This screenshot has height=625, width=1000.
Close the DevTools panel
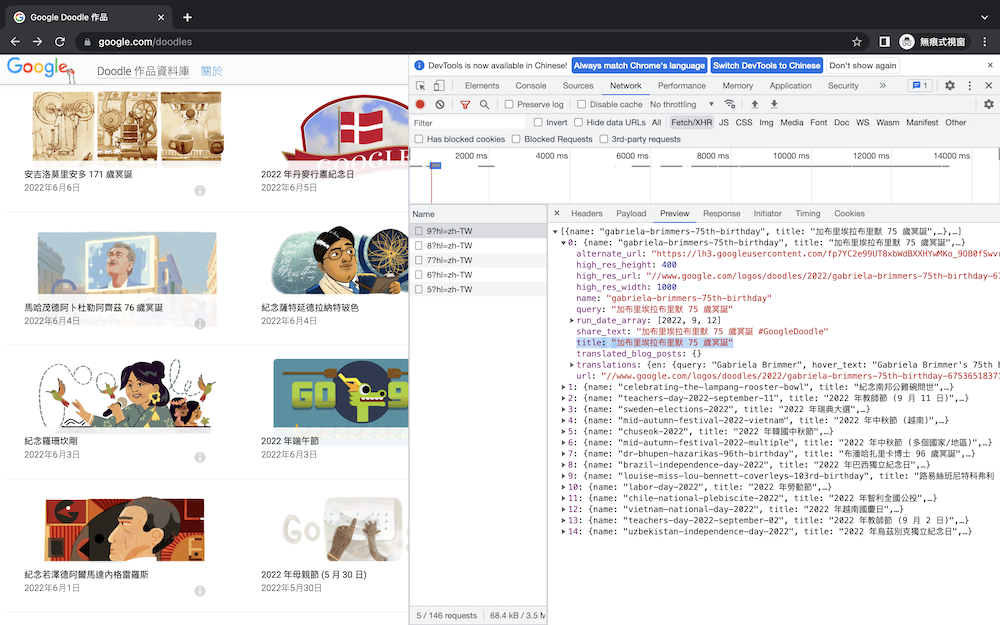click(989, 85)
